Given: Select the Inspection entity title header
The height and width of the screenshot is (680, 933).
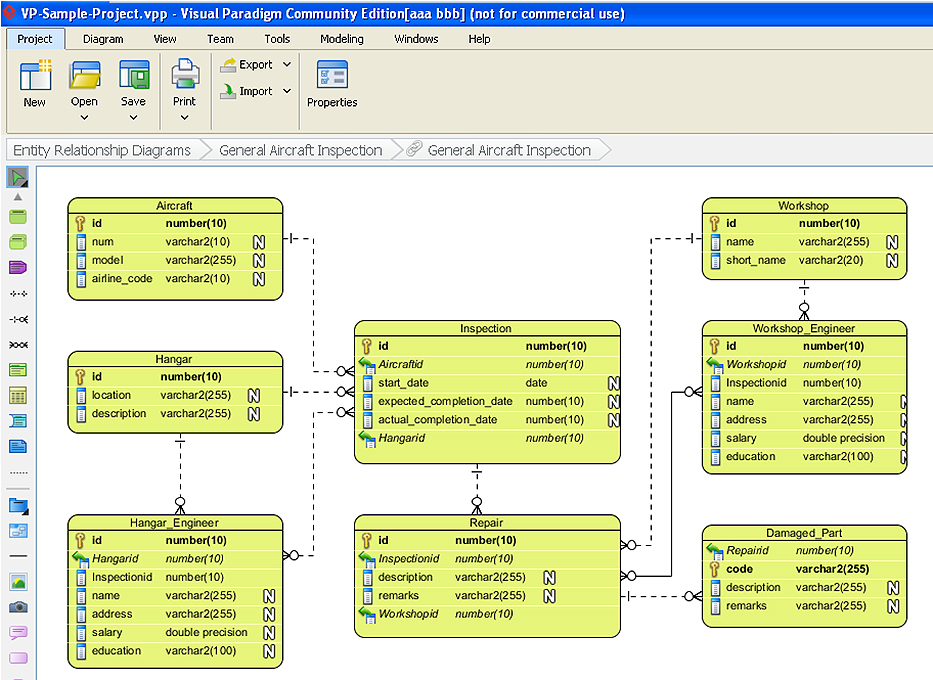Looking at the screenshot, I should [486, 328].
